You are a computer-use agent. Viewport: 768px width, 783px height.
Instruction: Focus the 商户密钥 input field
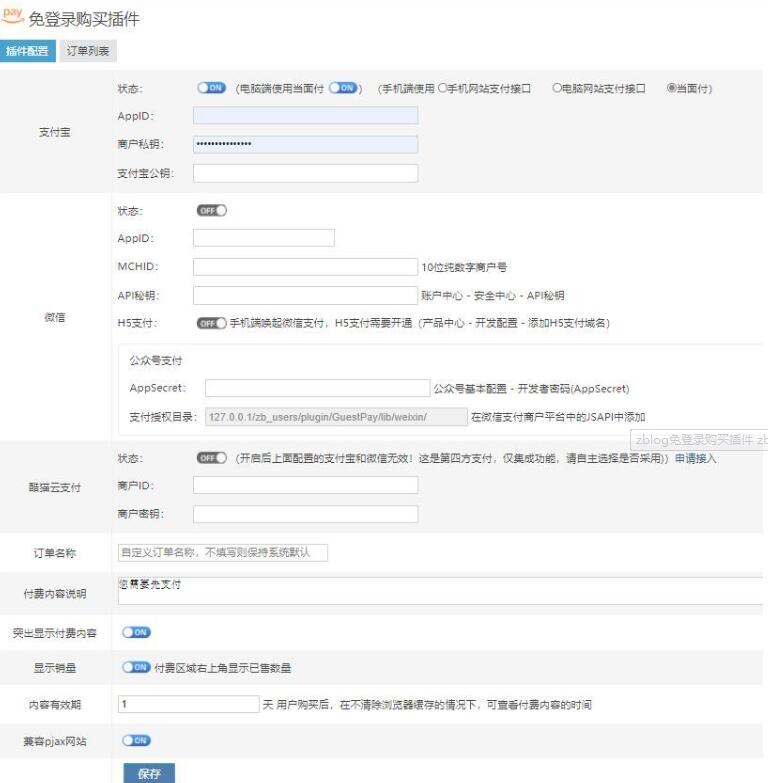coord(306,514)
